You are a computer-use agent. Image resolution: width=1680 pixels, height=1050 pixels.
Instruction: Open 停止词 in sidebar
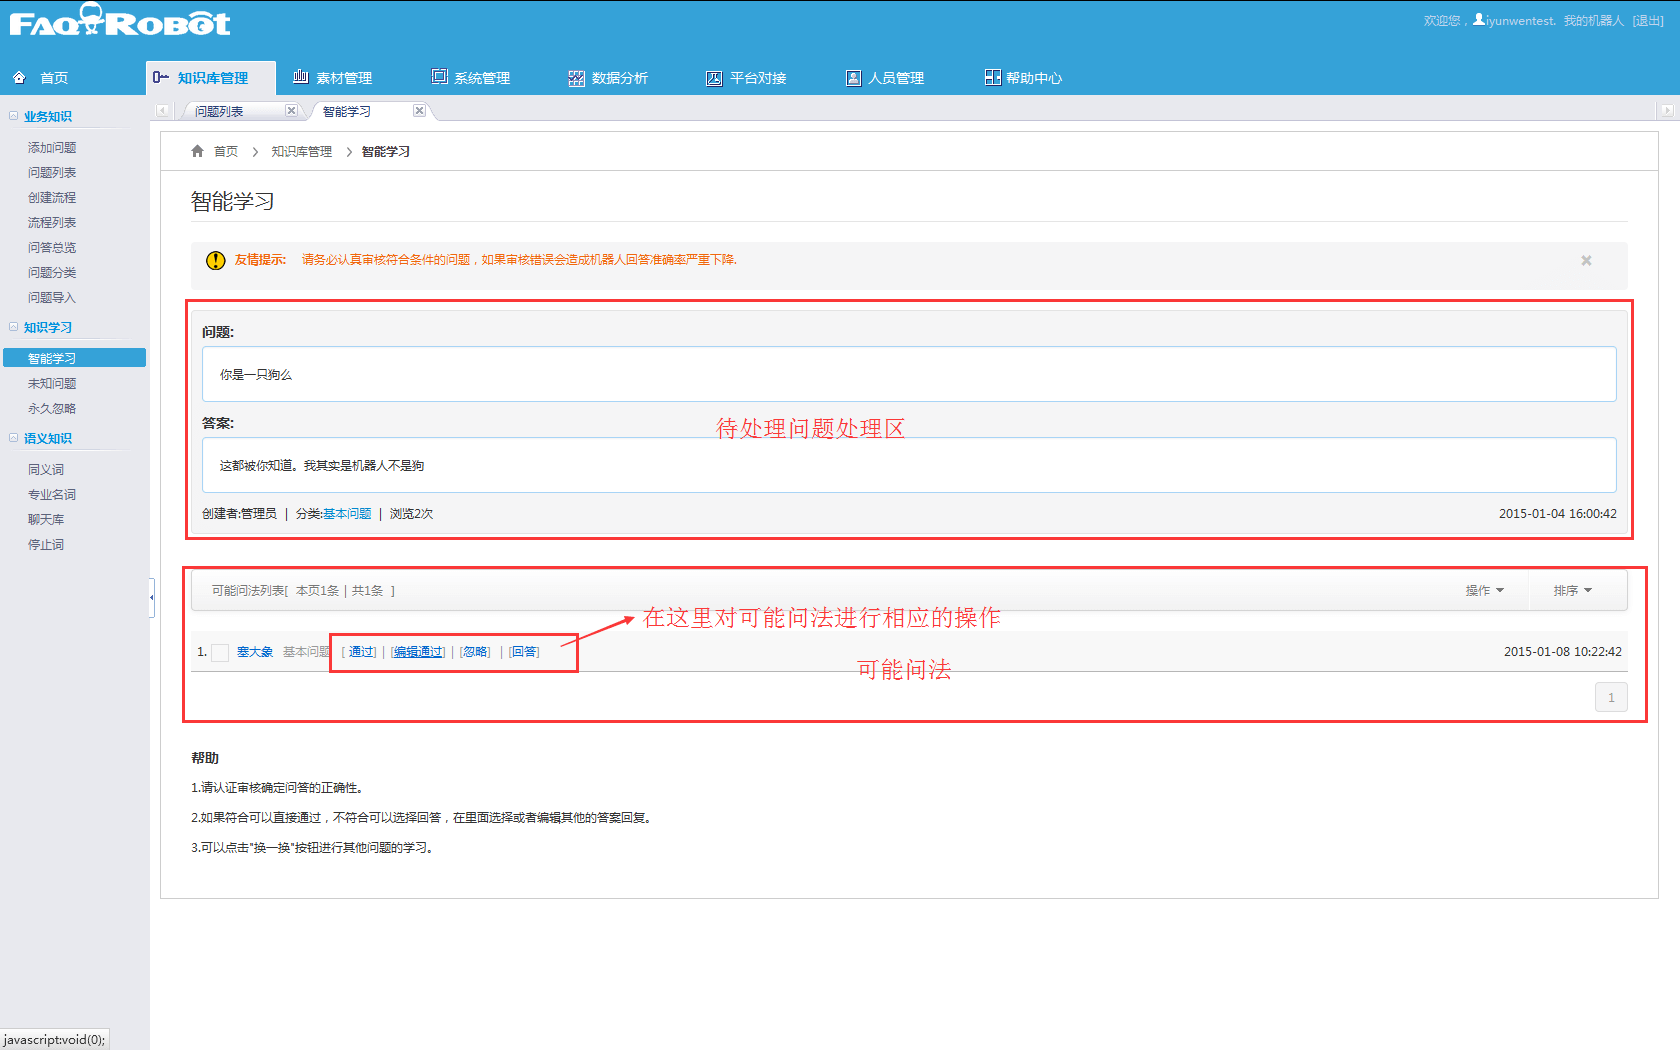(46, 545)
